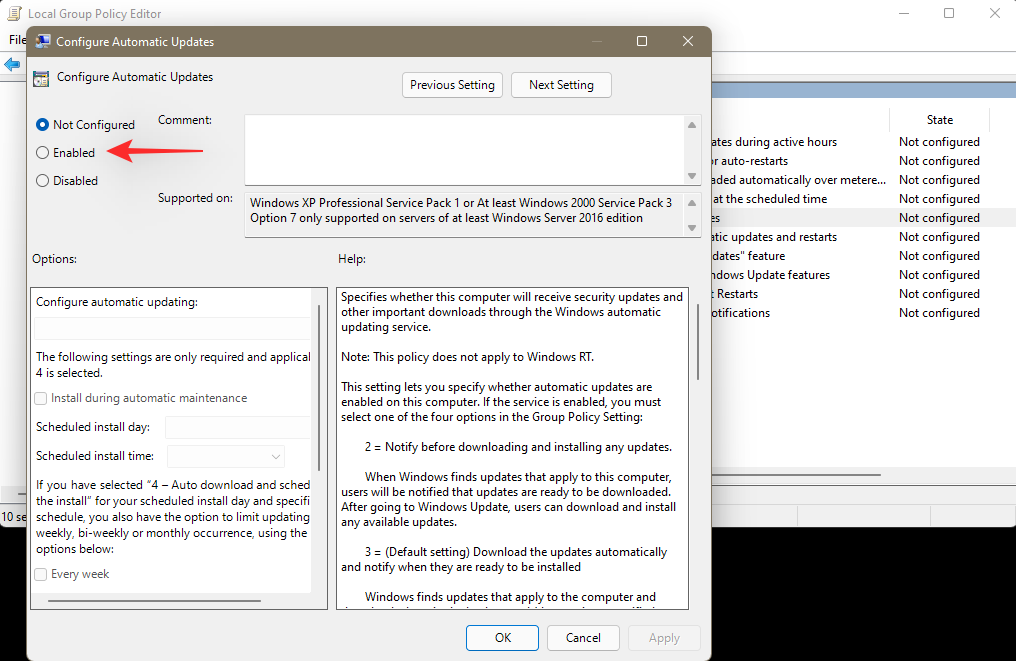Click the policy setting icon beside the heading
This screenshot has width=1016, height=661.
[42, 78]
